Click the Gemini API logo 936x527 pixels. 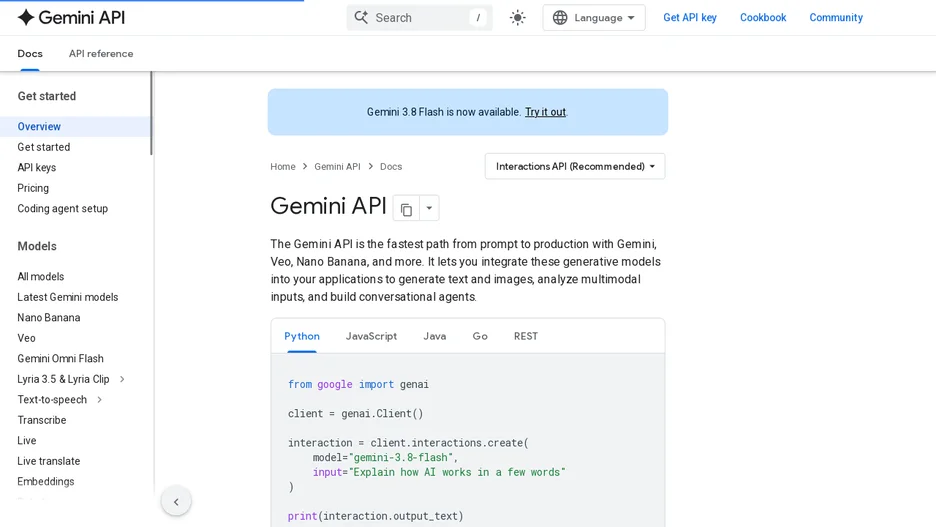tap(71, 17)
